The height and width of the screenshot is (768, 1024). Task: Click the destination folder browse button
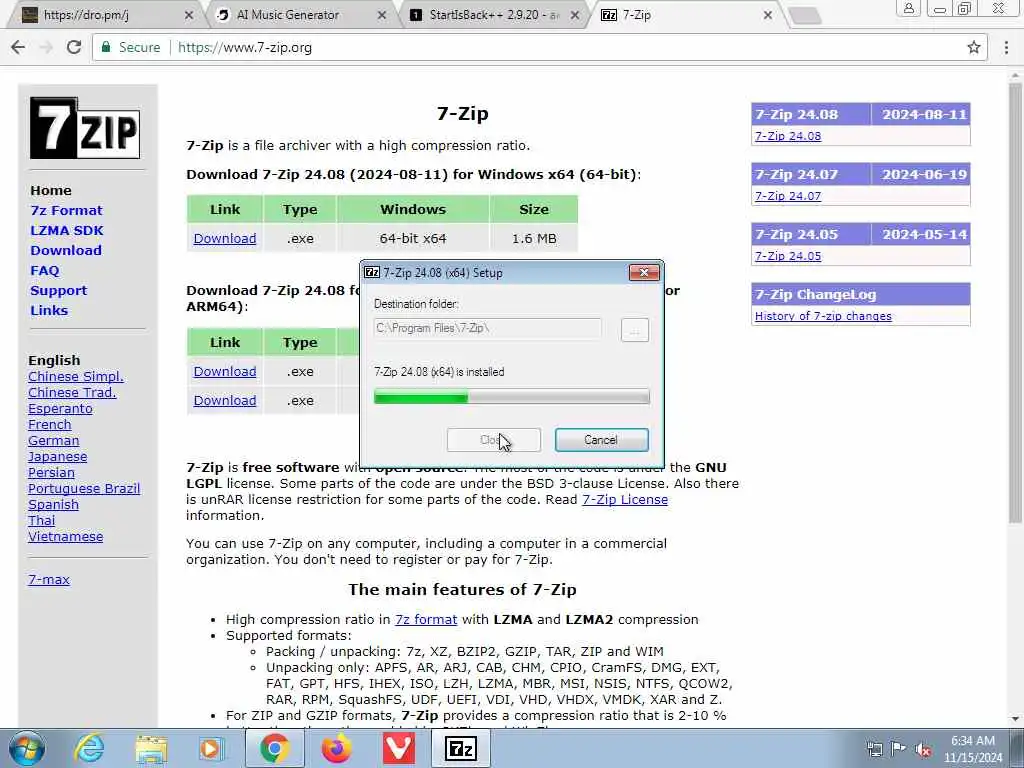[634, 329]
